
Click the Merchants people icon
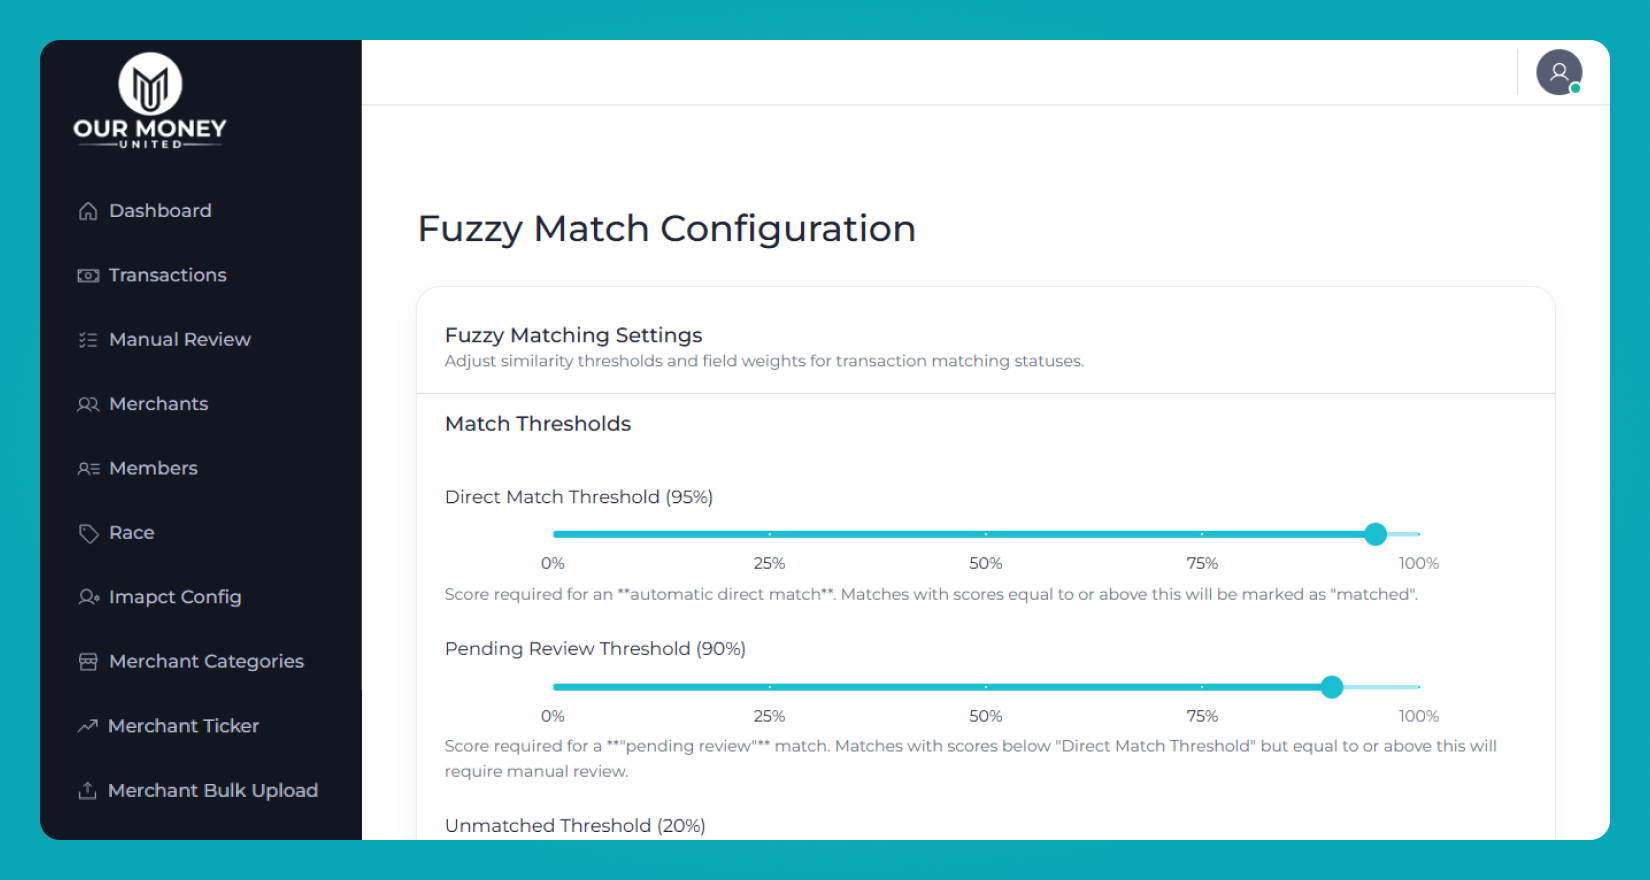(x=88, y=404)
